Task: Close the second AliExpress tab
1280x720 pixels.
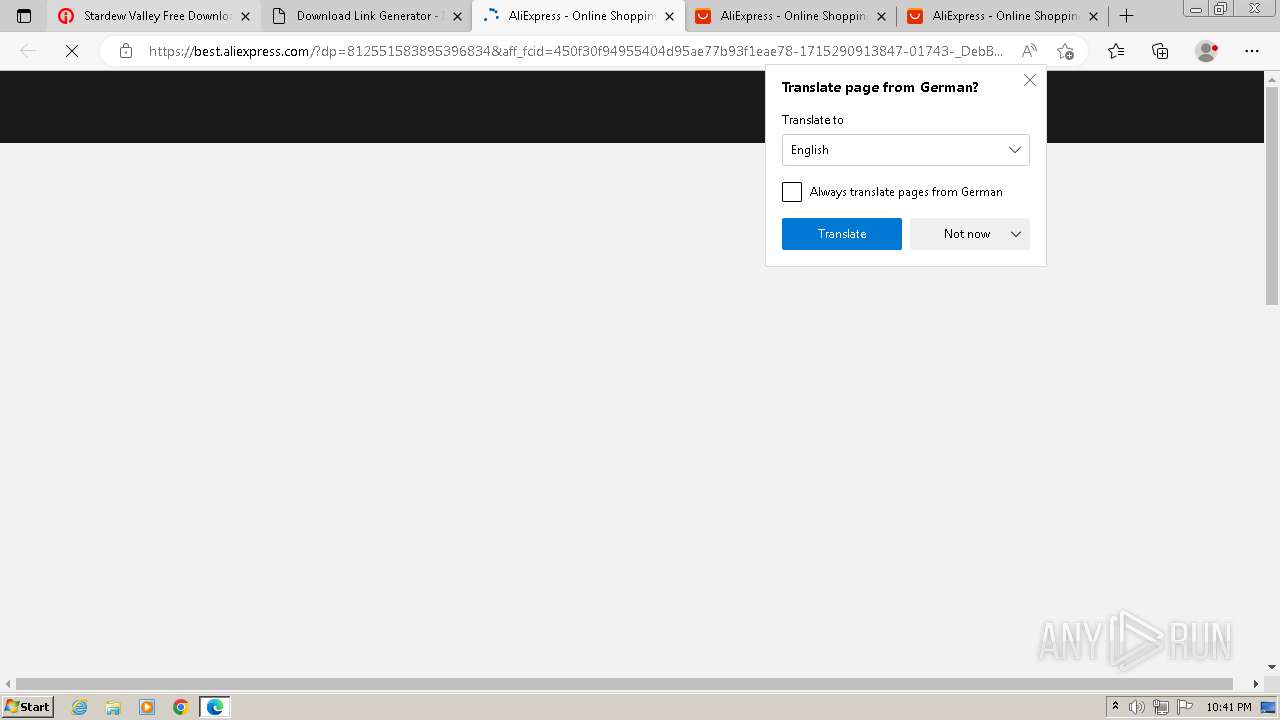Action: pos(881,16)
